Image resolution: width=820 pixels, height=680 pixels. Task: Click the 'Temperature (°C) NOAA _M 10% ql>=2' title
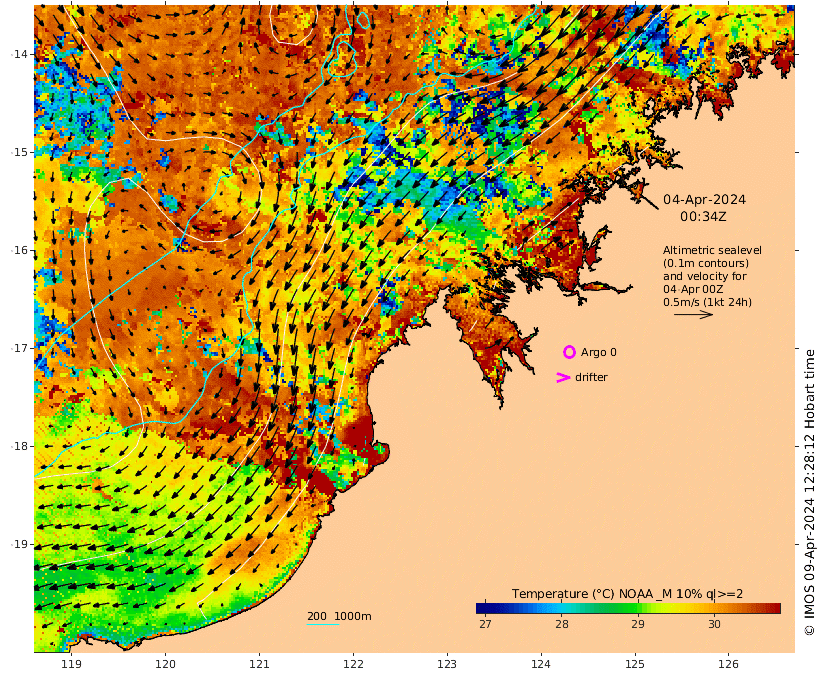coord(627,594)
